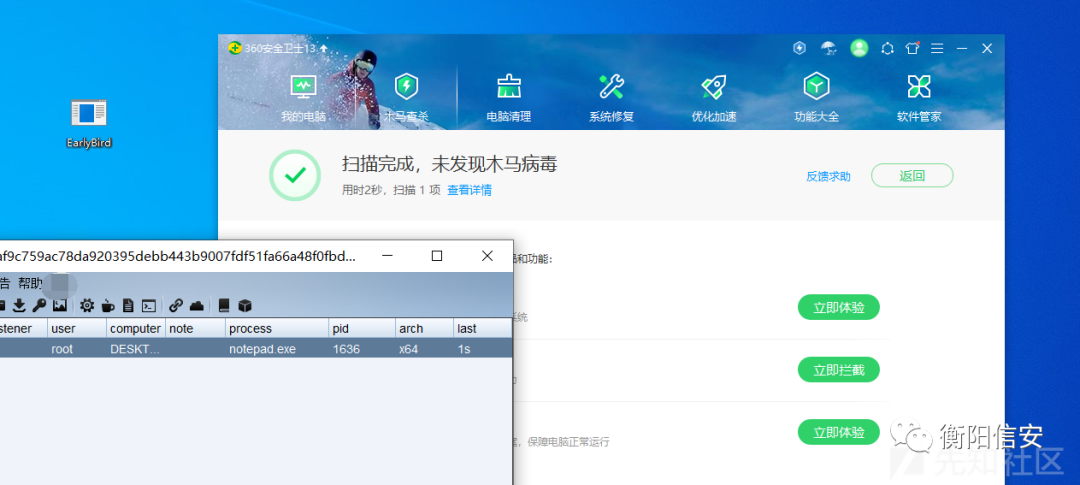Maximize the Cobalt Strike window
1080x485 pixels.
point(437,256)
